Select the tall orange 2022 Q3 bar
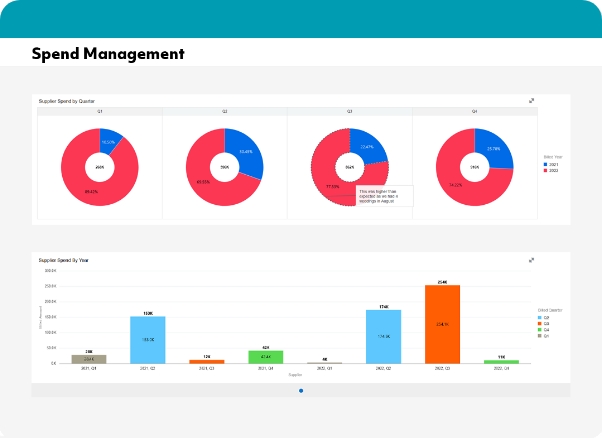The image size is (602, 438). tap(442, 323)
